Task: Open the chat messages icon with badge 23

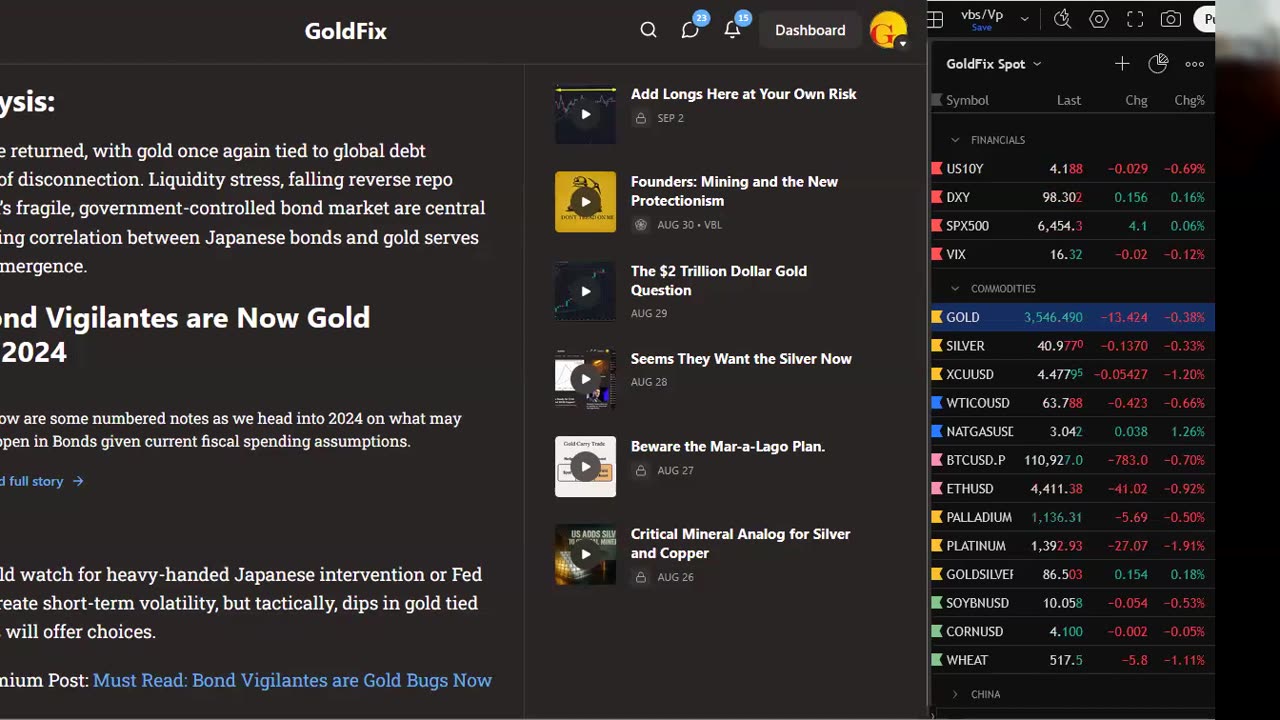Action: (691, 29)
